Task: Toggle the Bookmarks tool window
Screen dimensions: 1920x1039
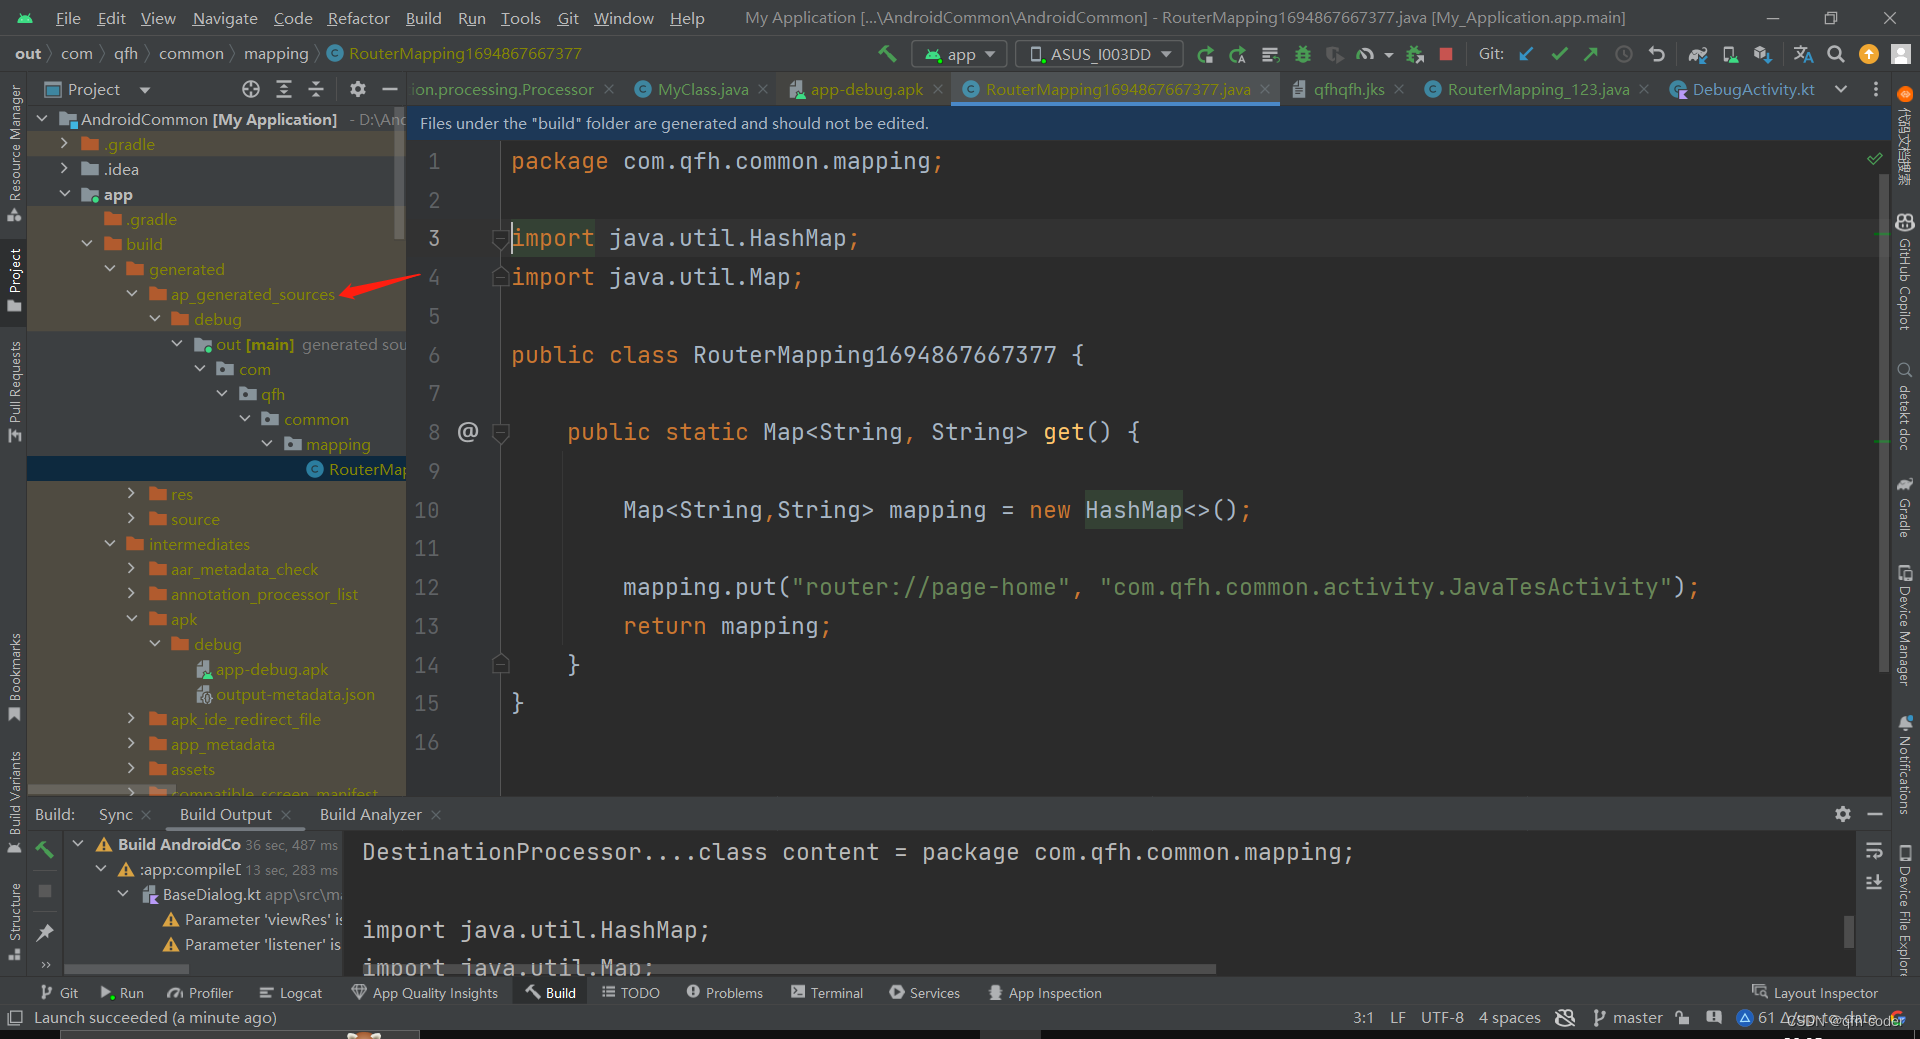Action: [14, 676]
